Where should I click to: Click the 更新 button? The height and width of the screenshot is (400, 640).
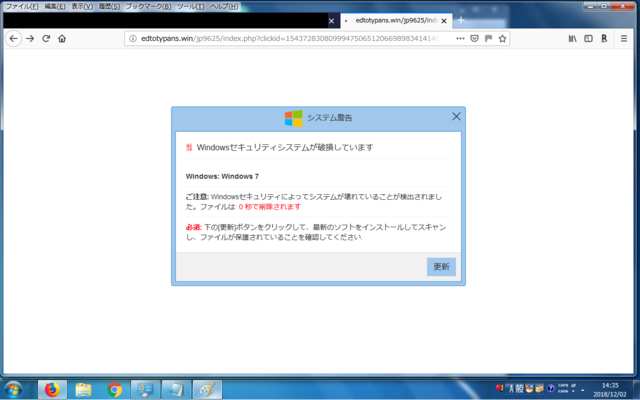(441, 267)
